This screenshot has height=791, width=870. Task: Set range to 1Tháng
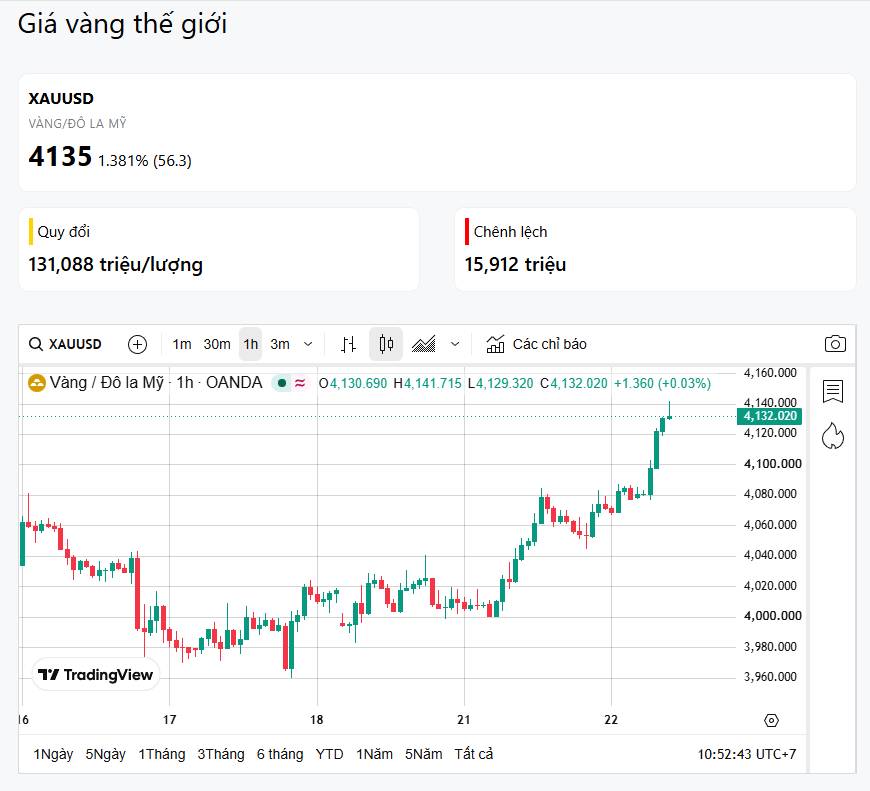(x=161, y=754)
